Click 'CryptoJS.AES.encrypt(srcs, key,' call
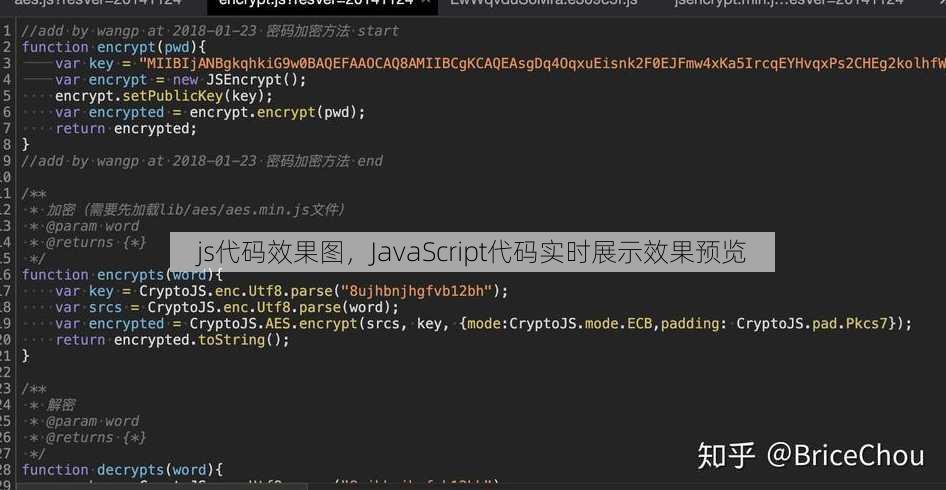Image resolution: width=946 pixels, height=490 pixels. coord(320,324)
